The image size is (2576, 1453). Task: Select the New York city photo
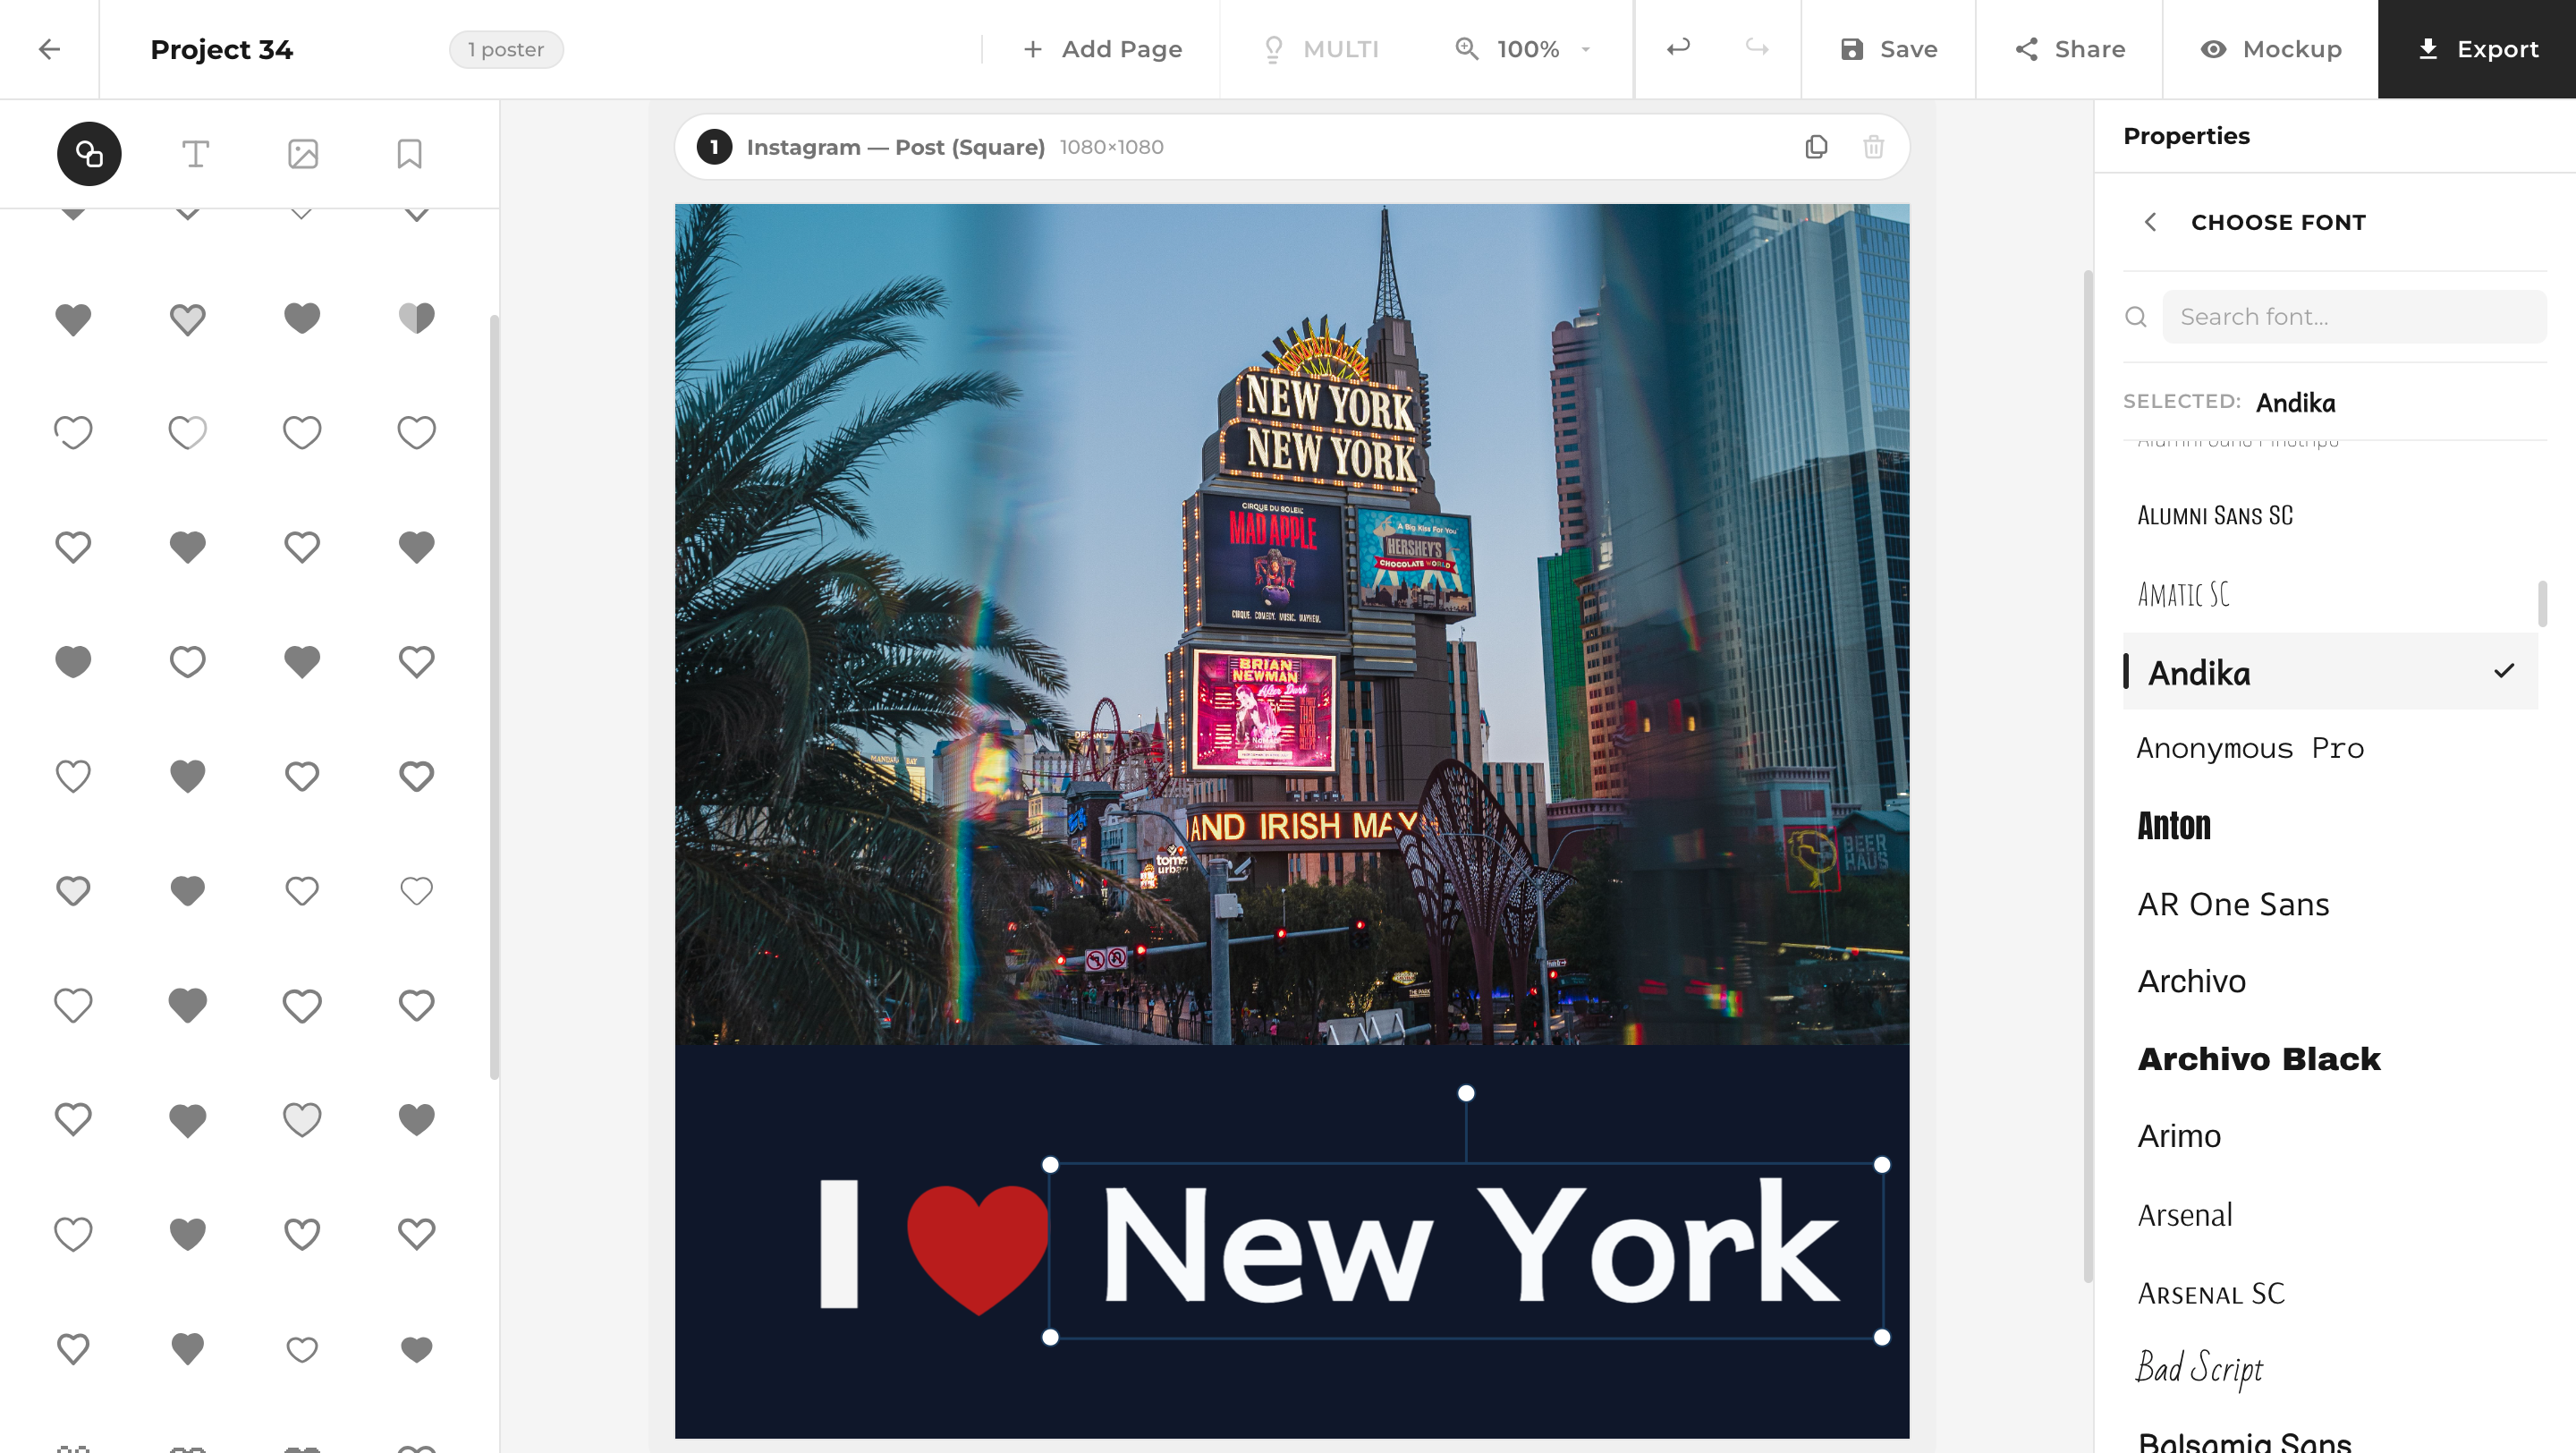coord(1292,624)
